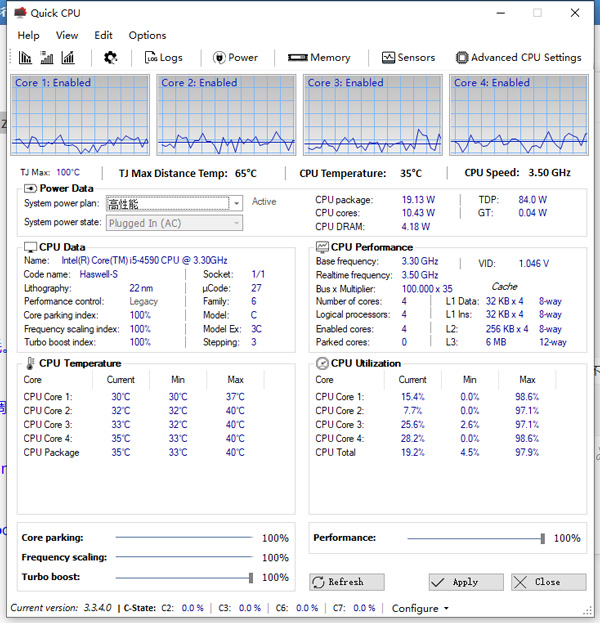Open the Options menu

coord(147,35)
